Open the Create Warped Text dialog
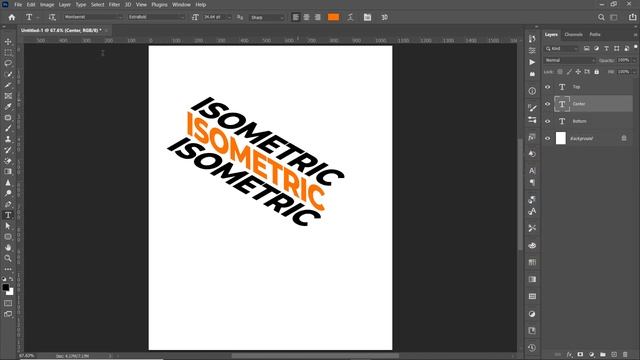 coord(350,17)
